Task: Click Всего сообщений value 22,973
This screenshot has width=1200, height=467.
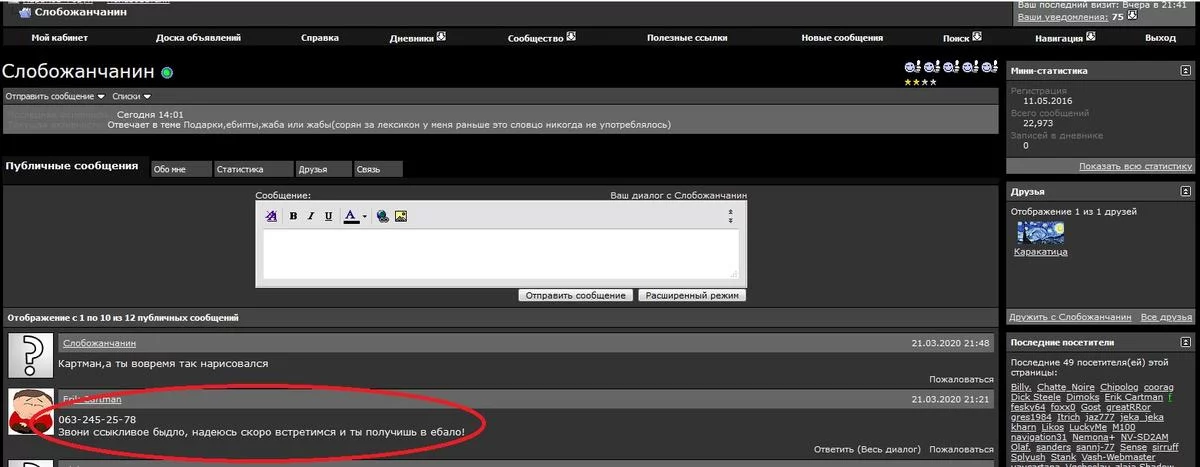Action: [1038, 123]
